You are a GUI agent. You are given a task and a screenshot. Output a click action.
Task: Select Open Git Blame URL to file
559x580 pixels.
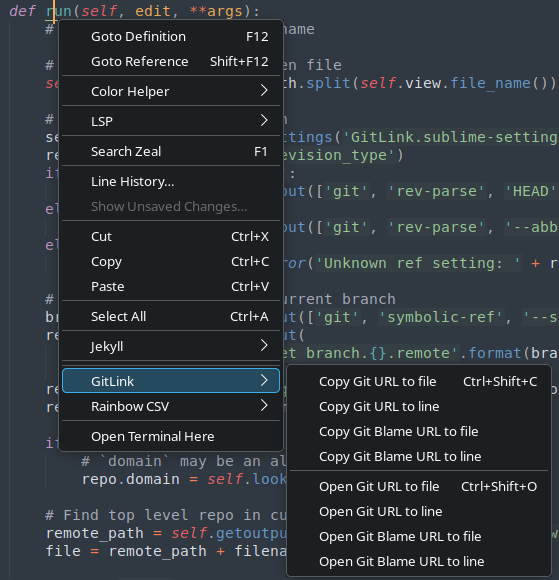point(419,537)
